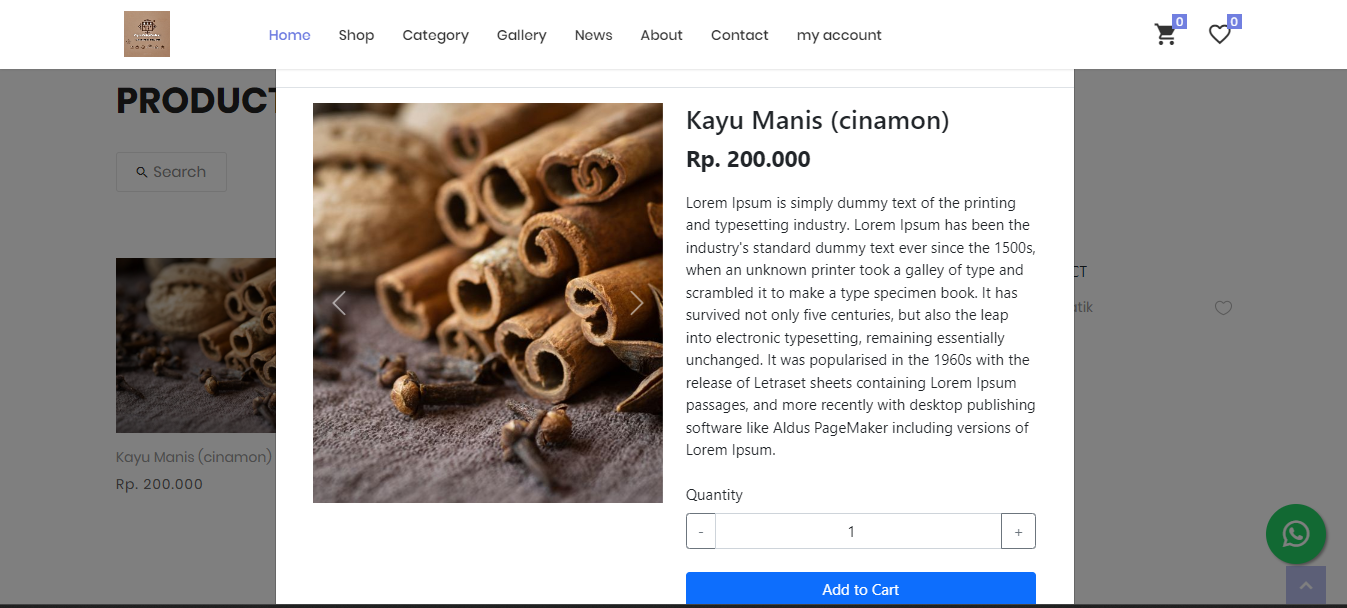Click the WhatsApp chat button
Screen dimensions: 1347x608
coord(1295,534)
